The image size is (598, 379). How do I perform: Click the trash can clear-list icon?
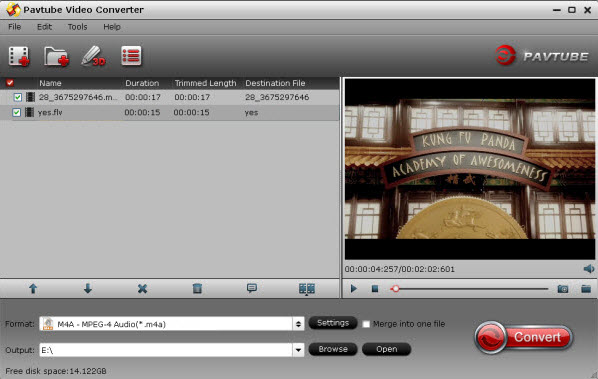coord(197,289)
